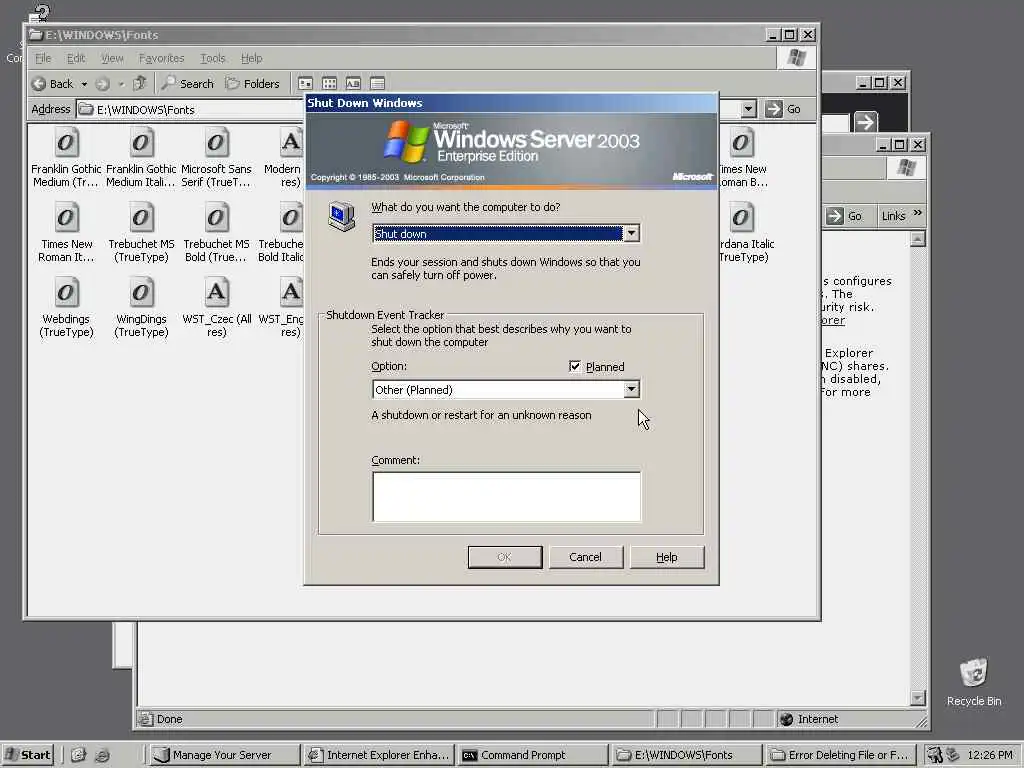Select WingDings (TrueType) font icon
Viewport: 1024px width, 768px height.
pyautogui.click(x=141, y=293)
